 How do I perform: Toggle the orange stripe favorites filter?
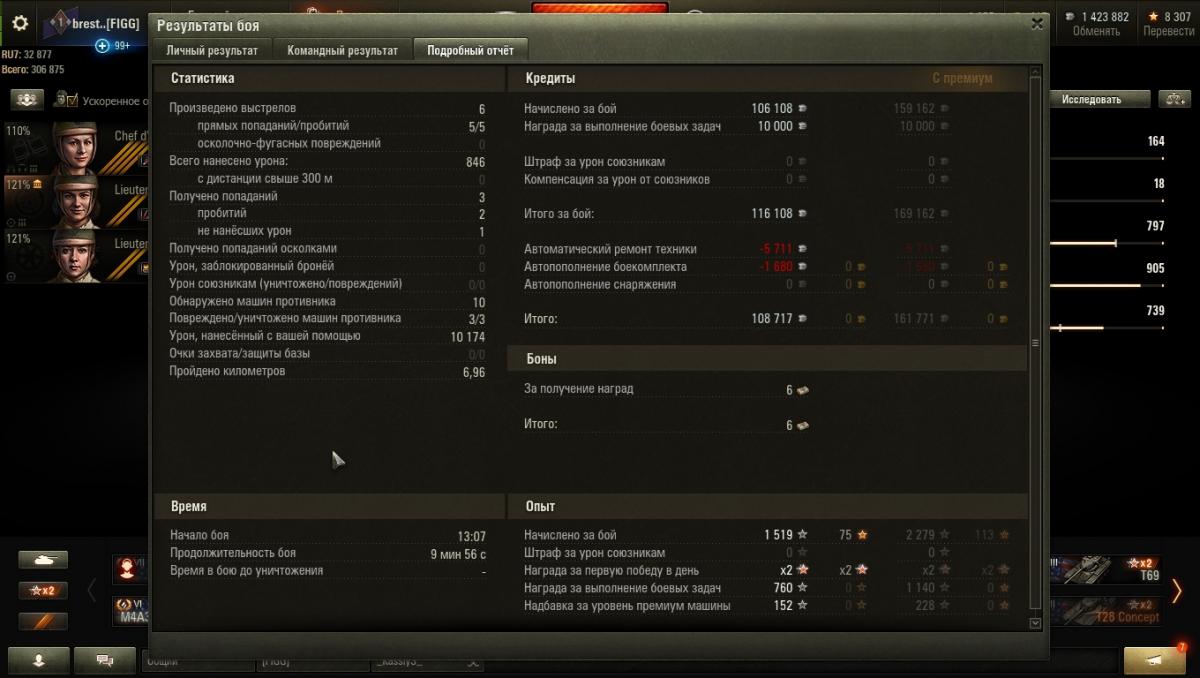pos(43,621)
